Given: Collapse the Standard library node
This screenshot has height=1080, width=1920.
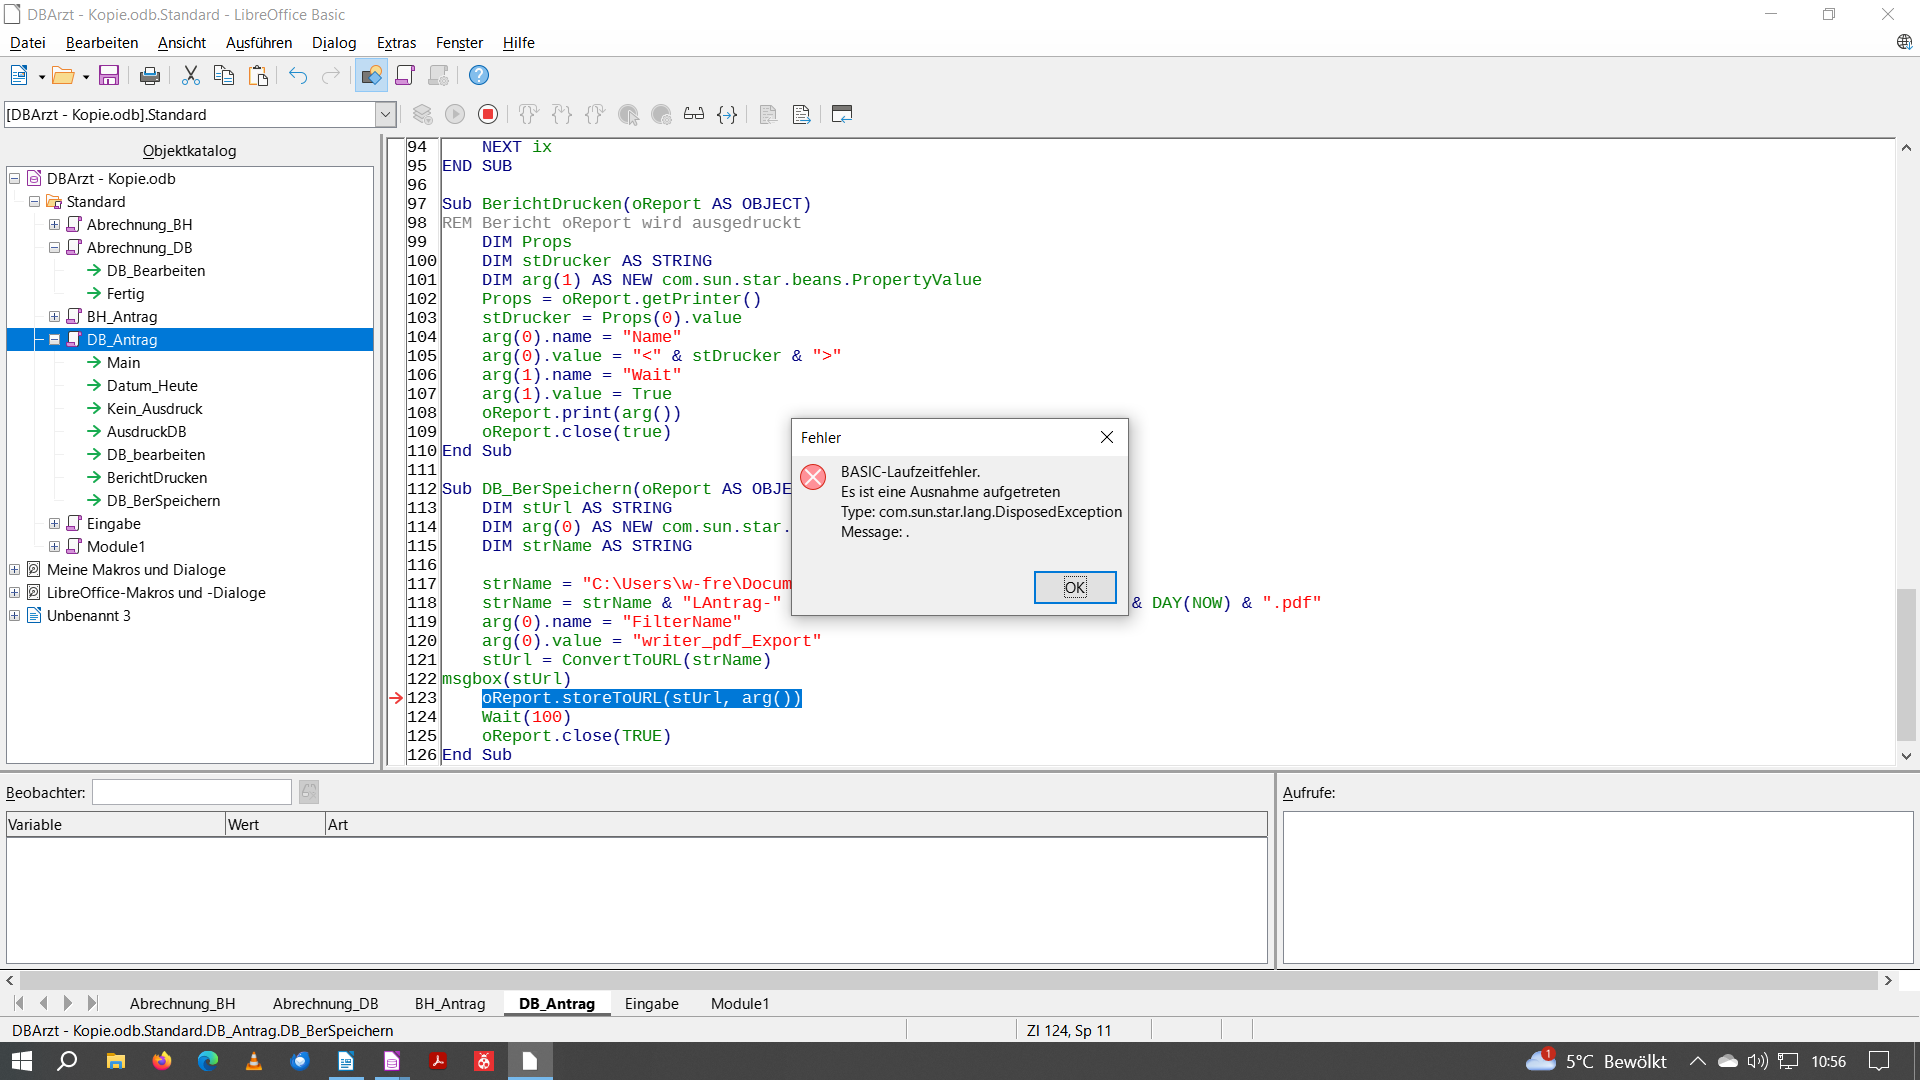Looking at the screenshot, I should [x=35, y=201].
